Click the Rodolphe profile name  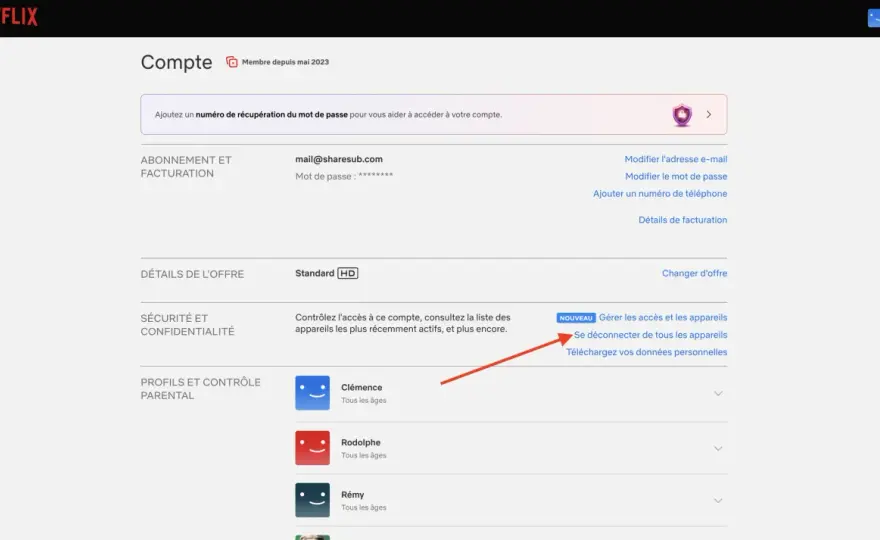[x=361, y=442]
